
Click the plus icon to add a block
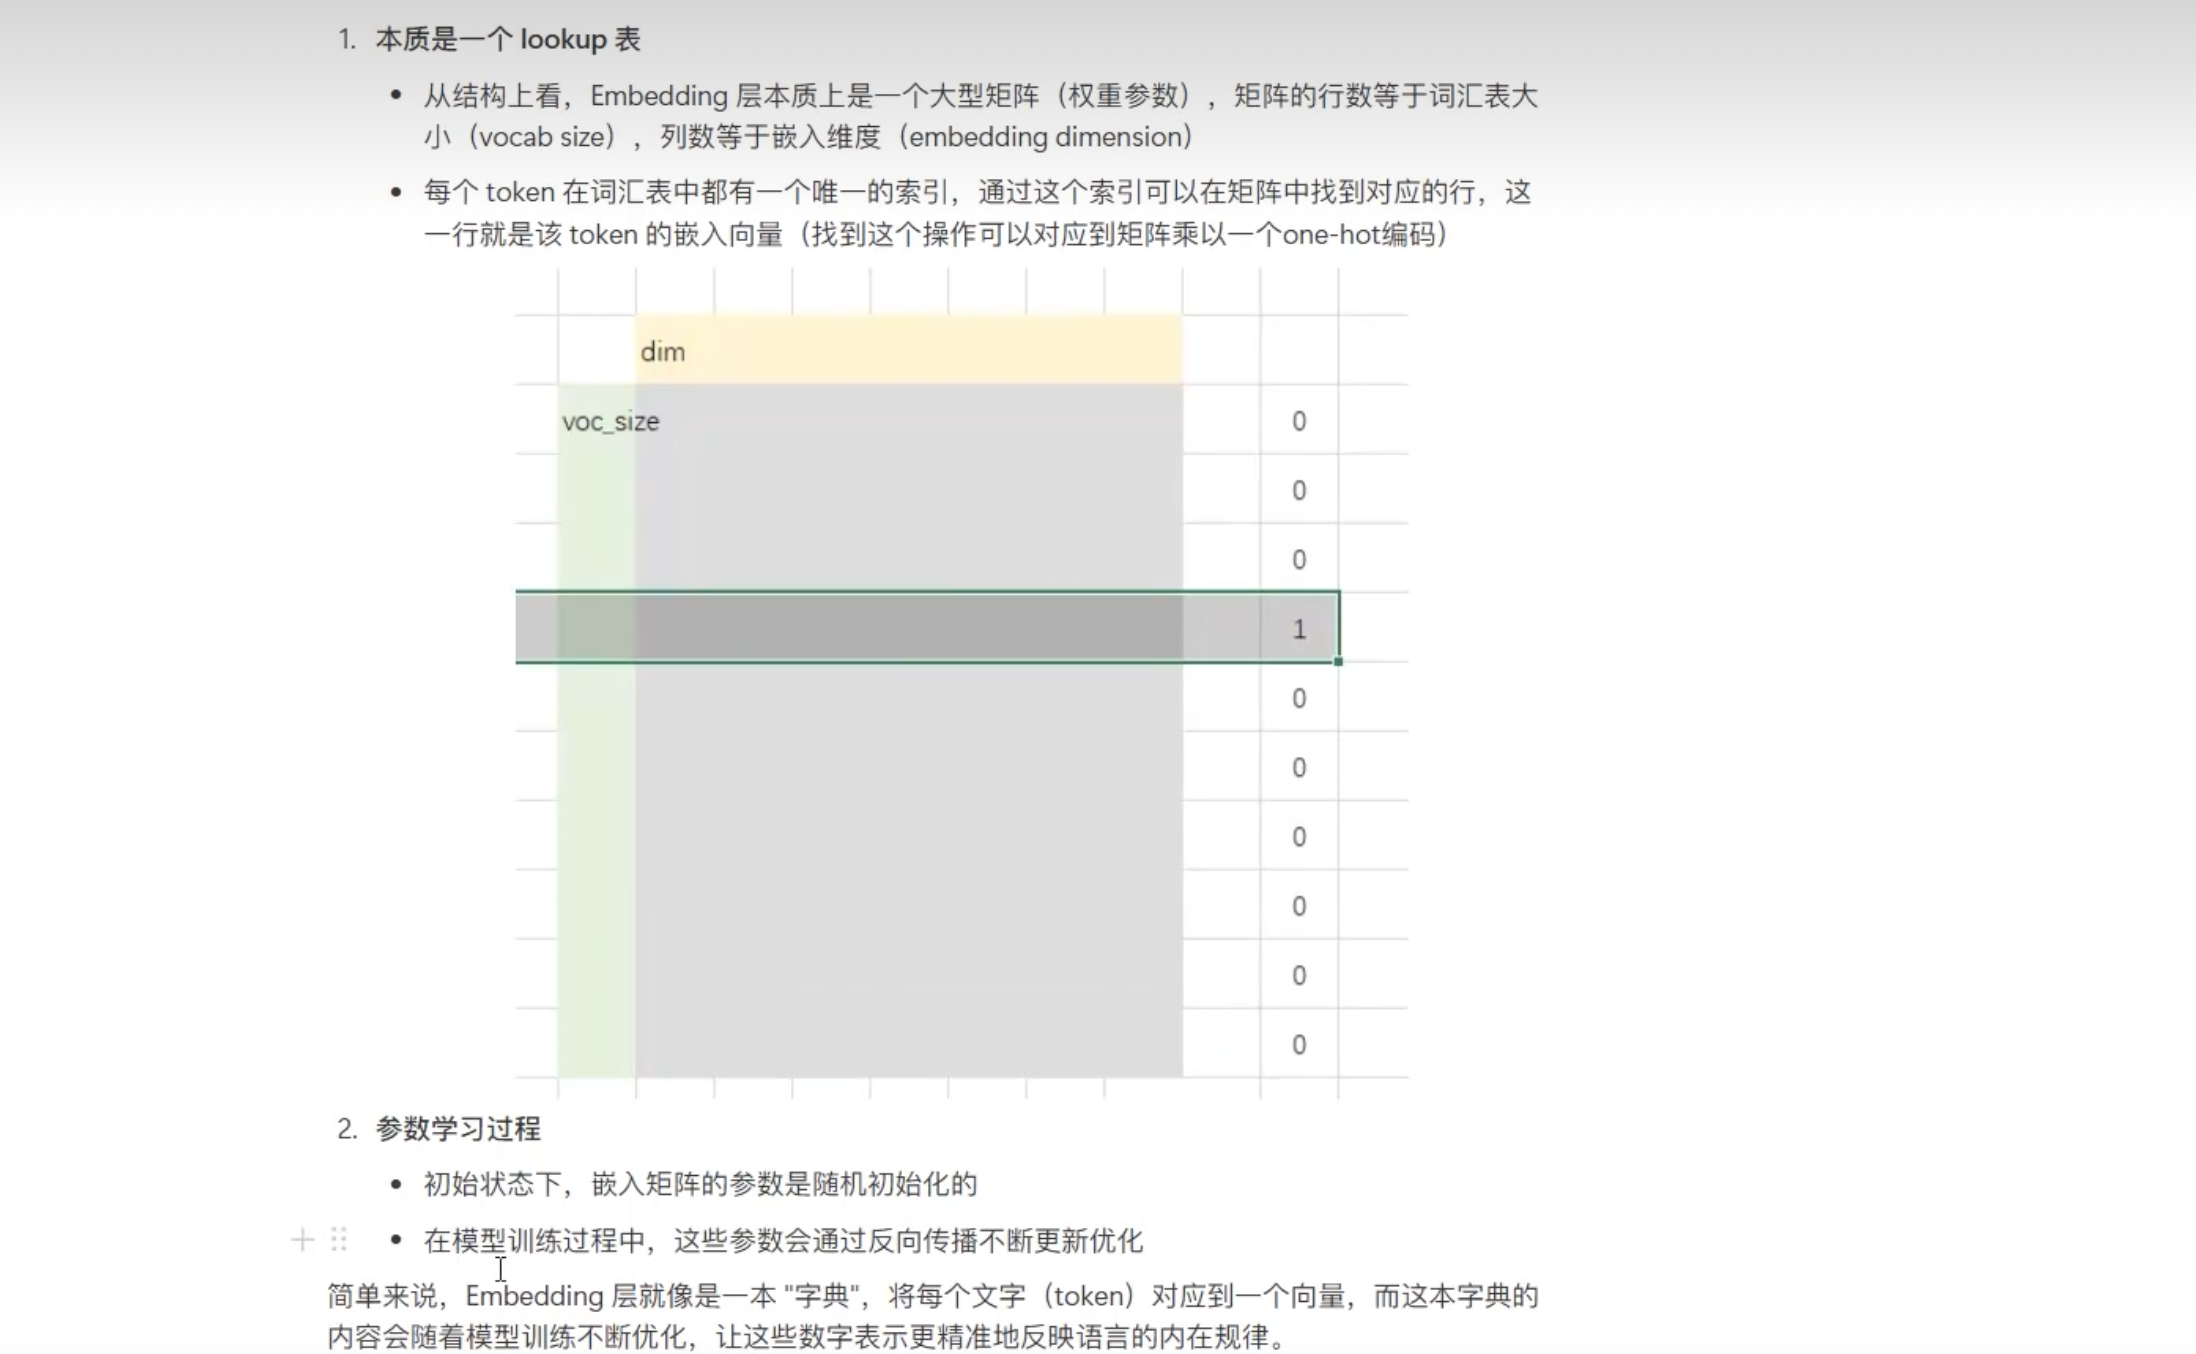pos(302,1240)
